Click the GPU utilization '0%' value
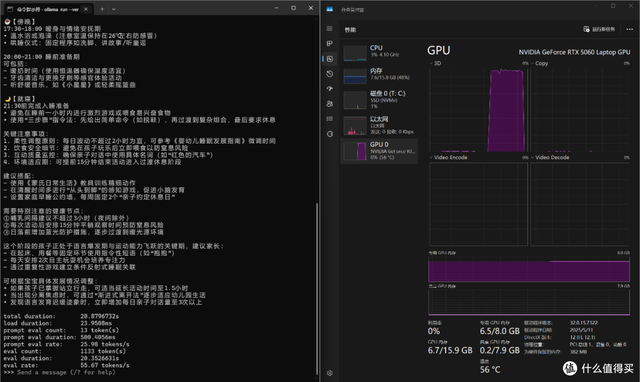The image size is (640, 382). tap(434, 331)
